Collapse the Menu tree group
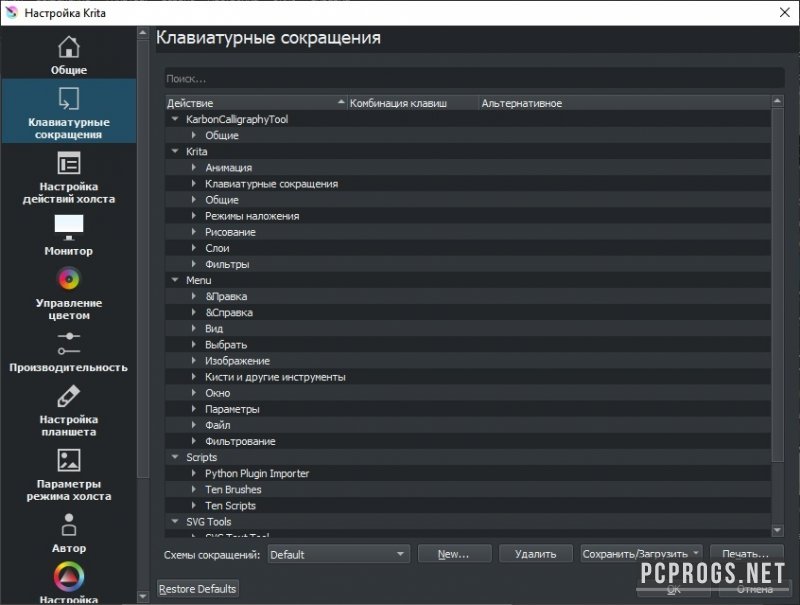This screenshot has width=800, height=605. pyautogui.click(x=175, y=280)
